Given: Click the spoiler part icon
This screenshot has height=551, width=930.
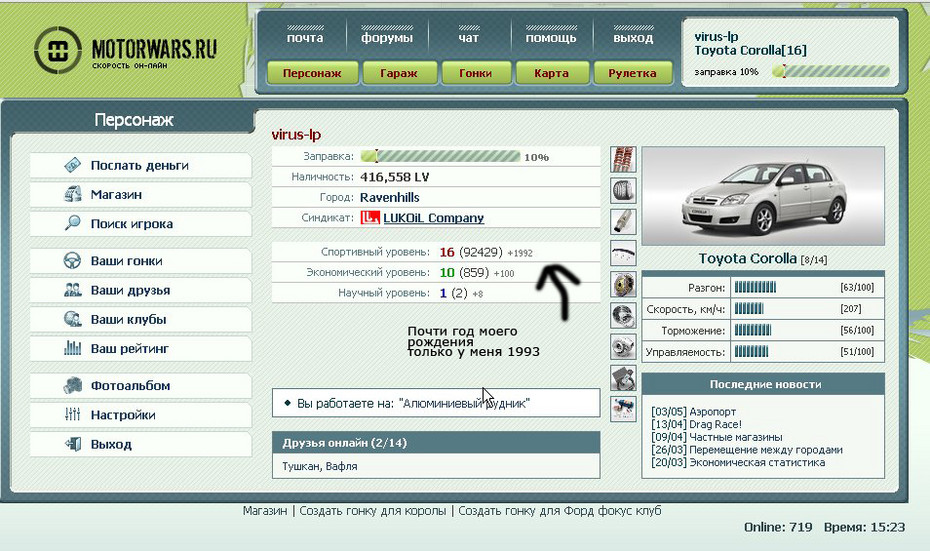Looking at the screenshot, I should point(623,253).
